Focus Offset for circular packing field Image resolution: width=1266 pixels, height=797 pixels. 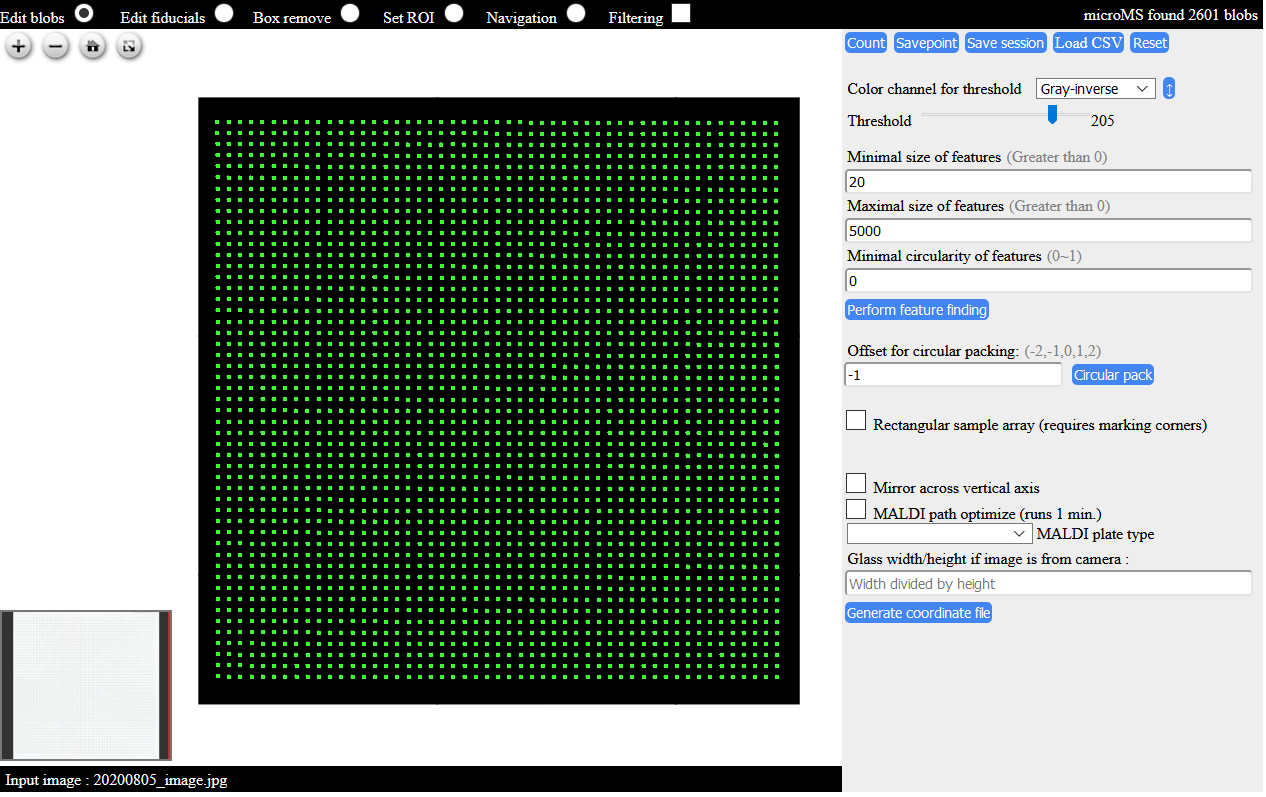click(954, 375)
